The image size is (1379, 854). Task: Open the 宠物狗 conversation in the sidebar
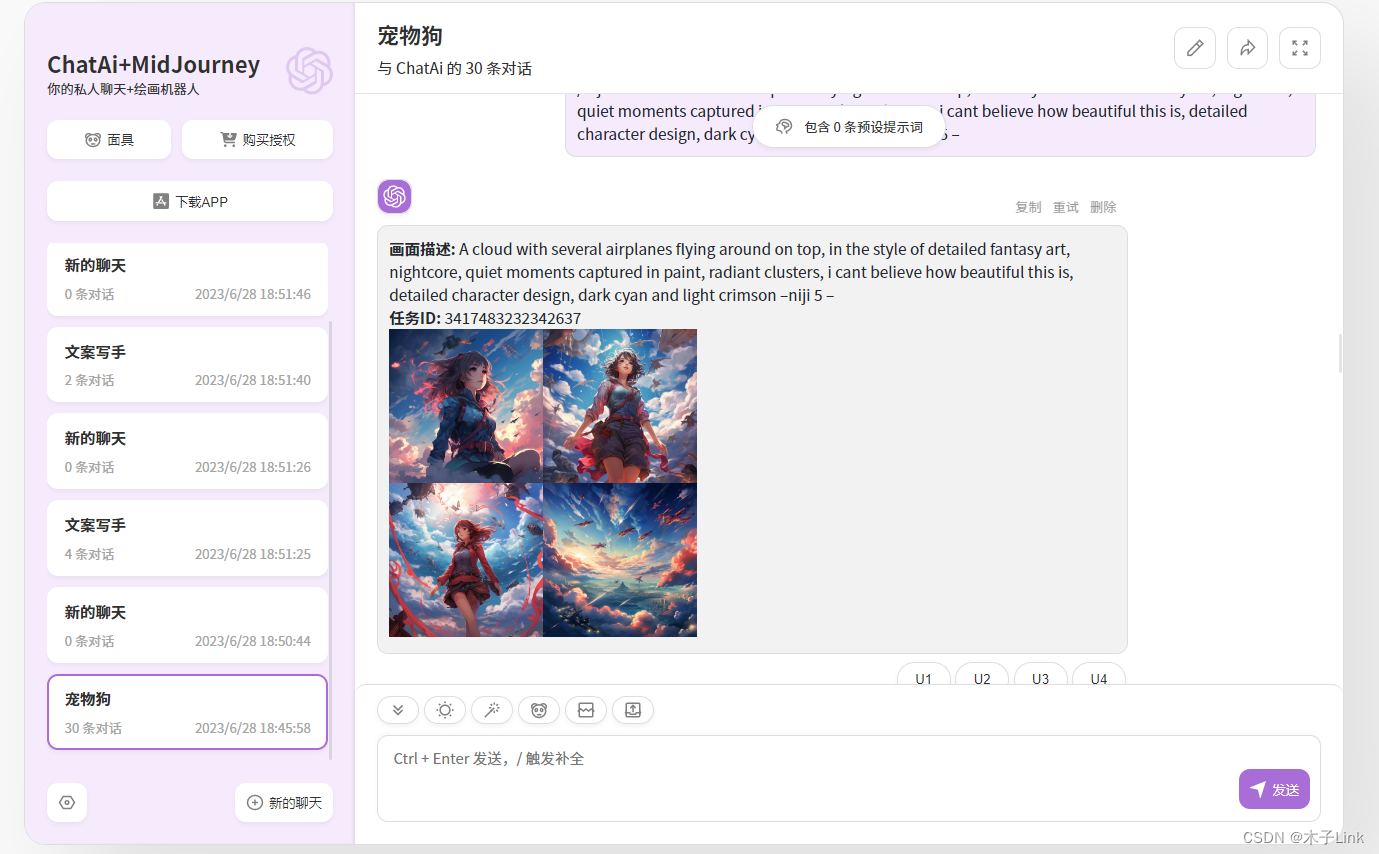tap(187, 711)
